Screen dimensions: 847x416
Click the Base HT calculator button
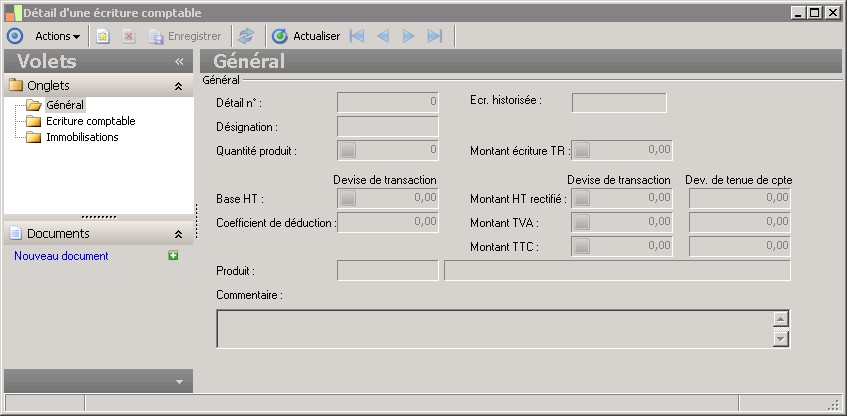point(348,198)
